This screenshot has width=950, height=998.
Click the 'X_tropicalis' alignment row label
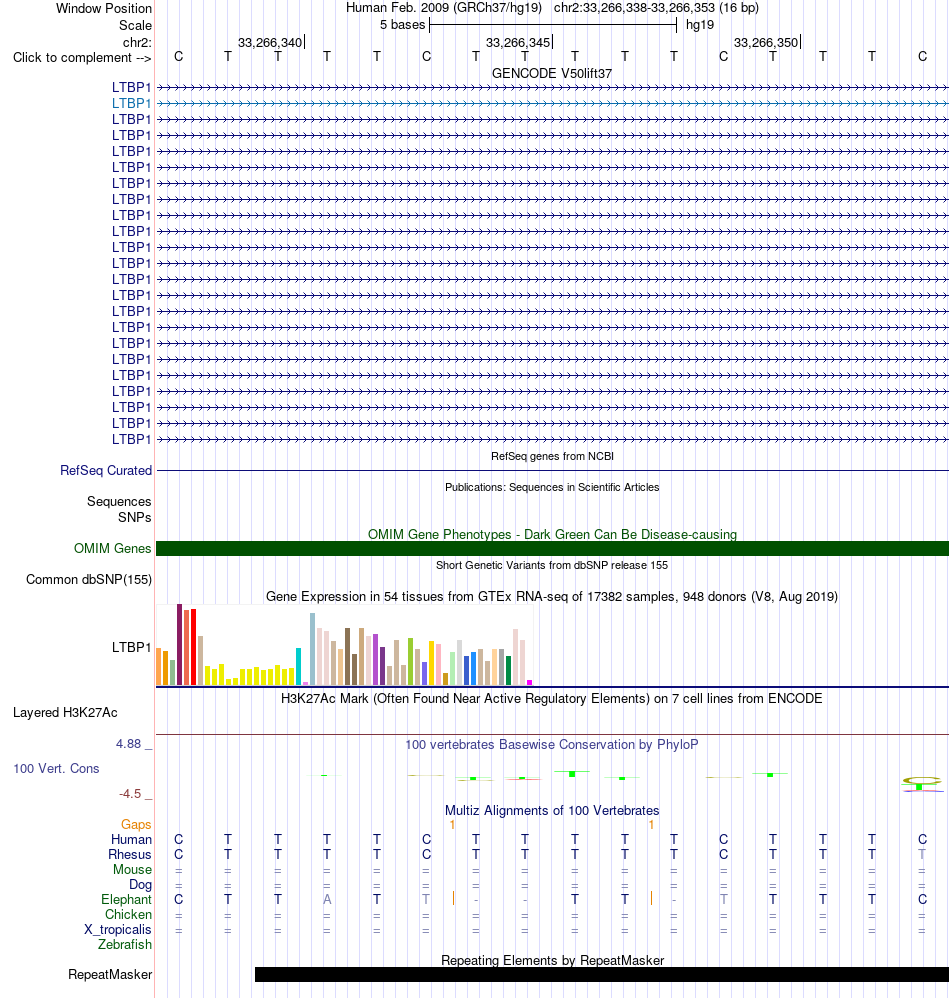[x=118, y=929]
